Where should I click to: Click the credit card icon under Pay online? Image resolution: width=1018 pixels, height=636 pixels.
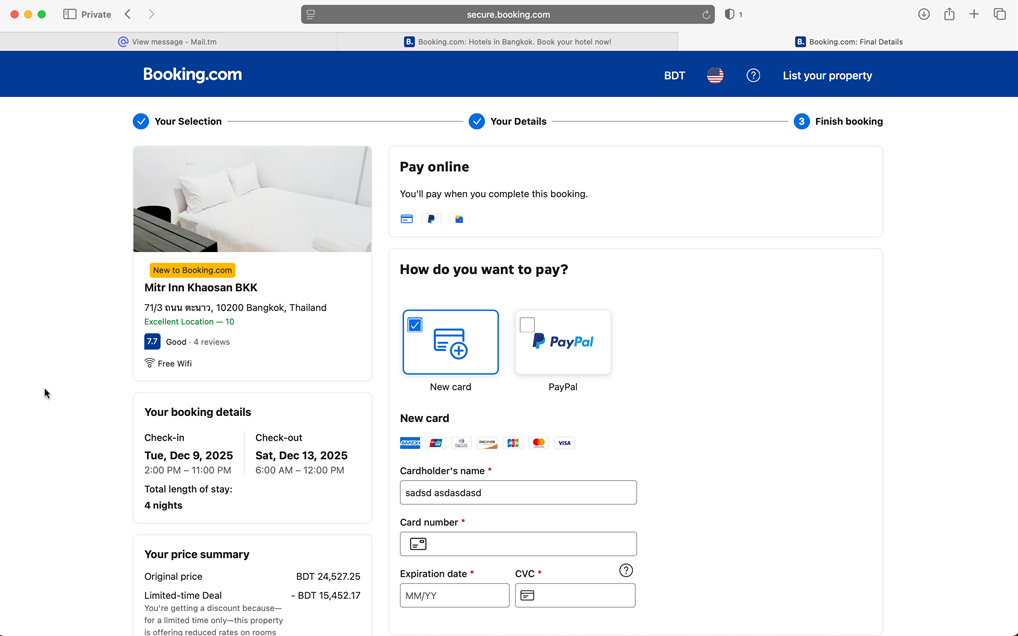(406, 218)
